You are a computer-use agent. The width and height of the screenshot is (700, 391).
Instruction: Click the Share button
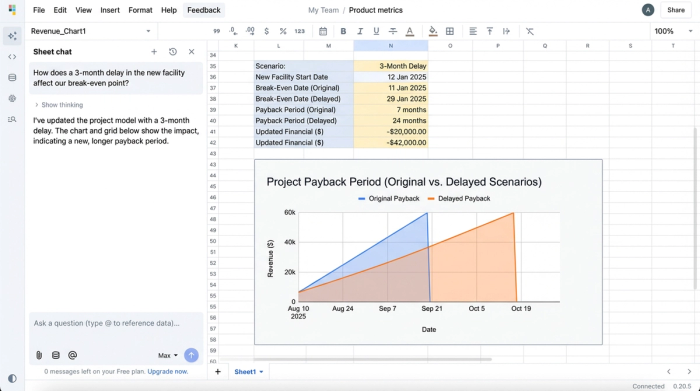[x=676, y=10]
